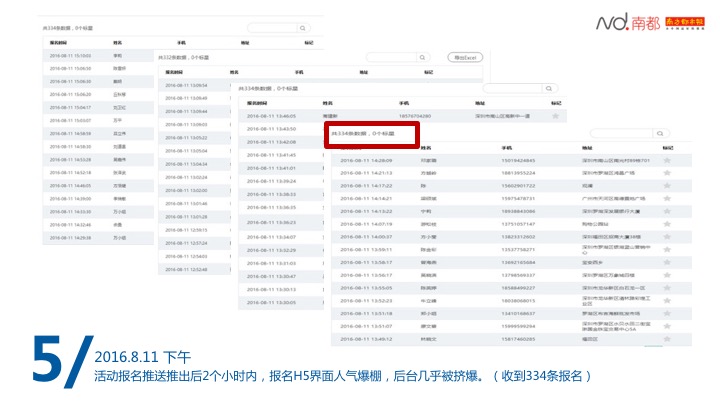Star the row with phone 13751057147
The image size is (720, 405).
coord(667,224)
